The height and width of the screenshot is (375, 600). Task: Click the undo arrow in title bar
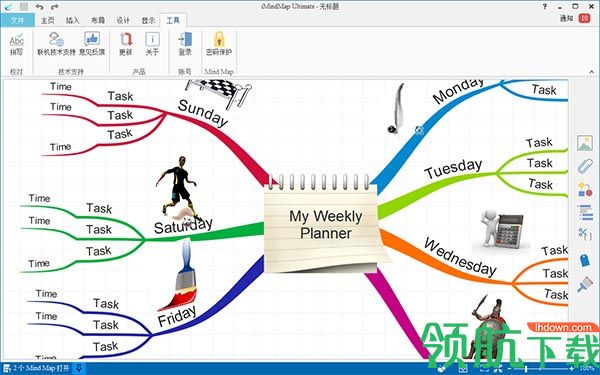[x=39, y=7]
